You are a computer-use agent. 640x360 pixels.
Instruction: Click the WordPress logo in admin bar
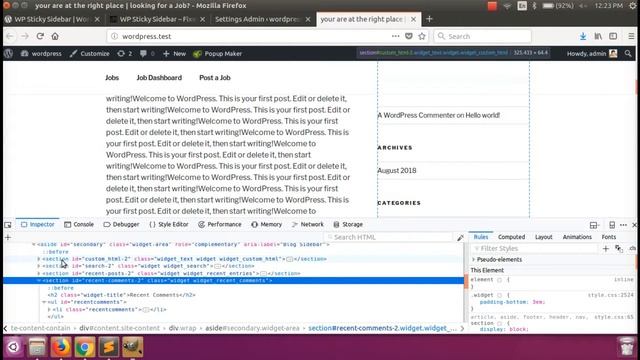point(9,53)
